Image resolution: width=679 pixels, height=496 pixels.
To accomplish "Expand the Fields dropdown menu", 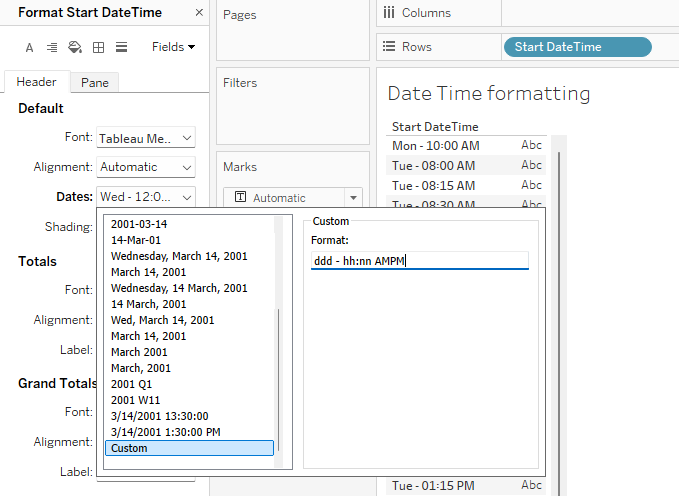I will [173, 47].
